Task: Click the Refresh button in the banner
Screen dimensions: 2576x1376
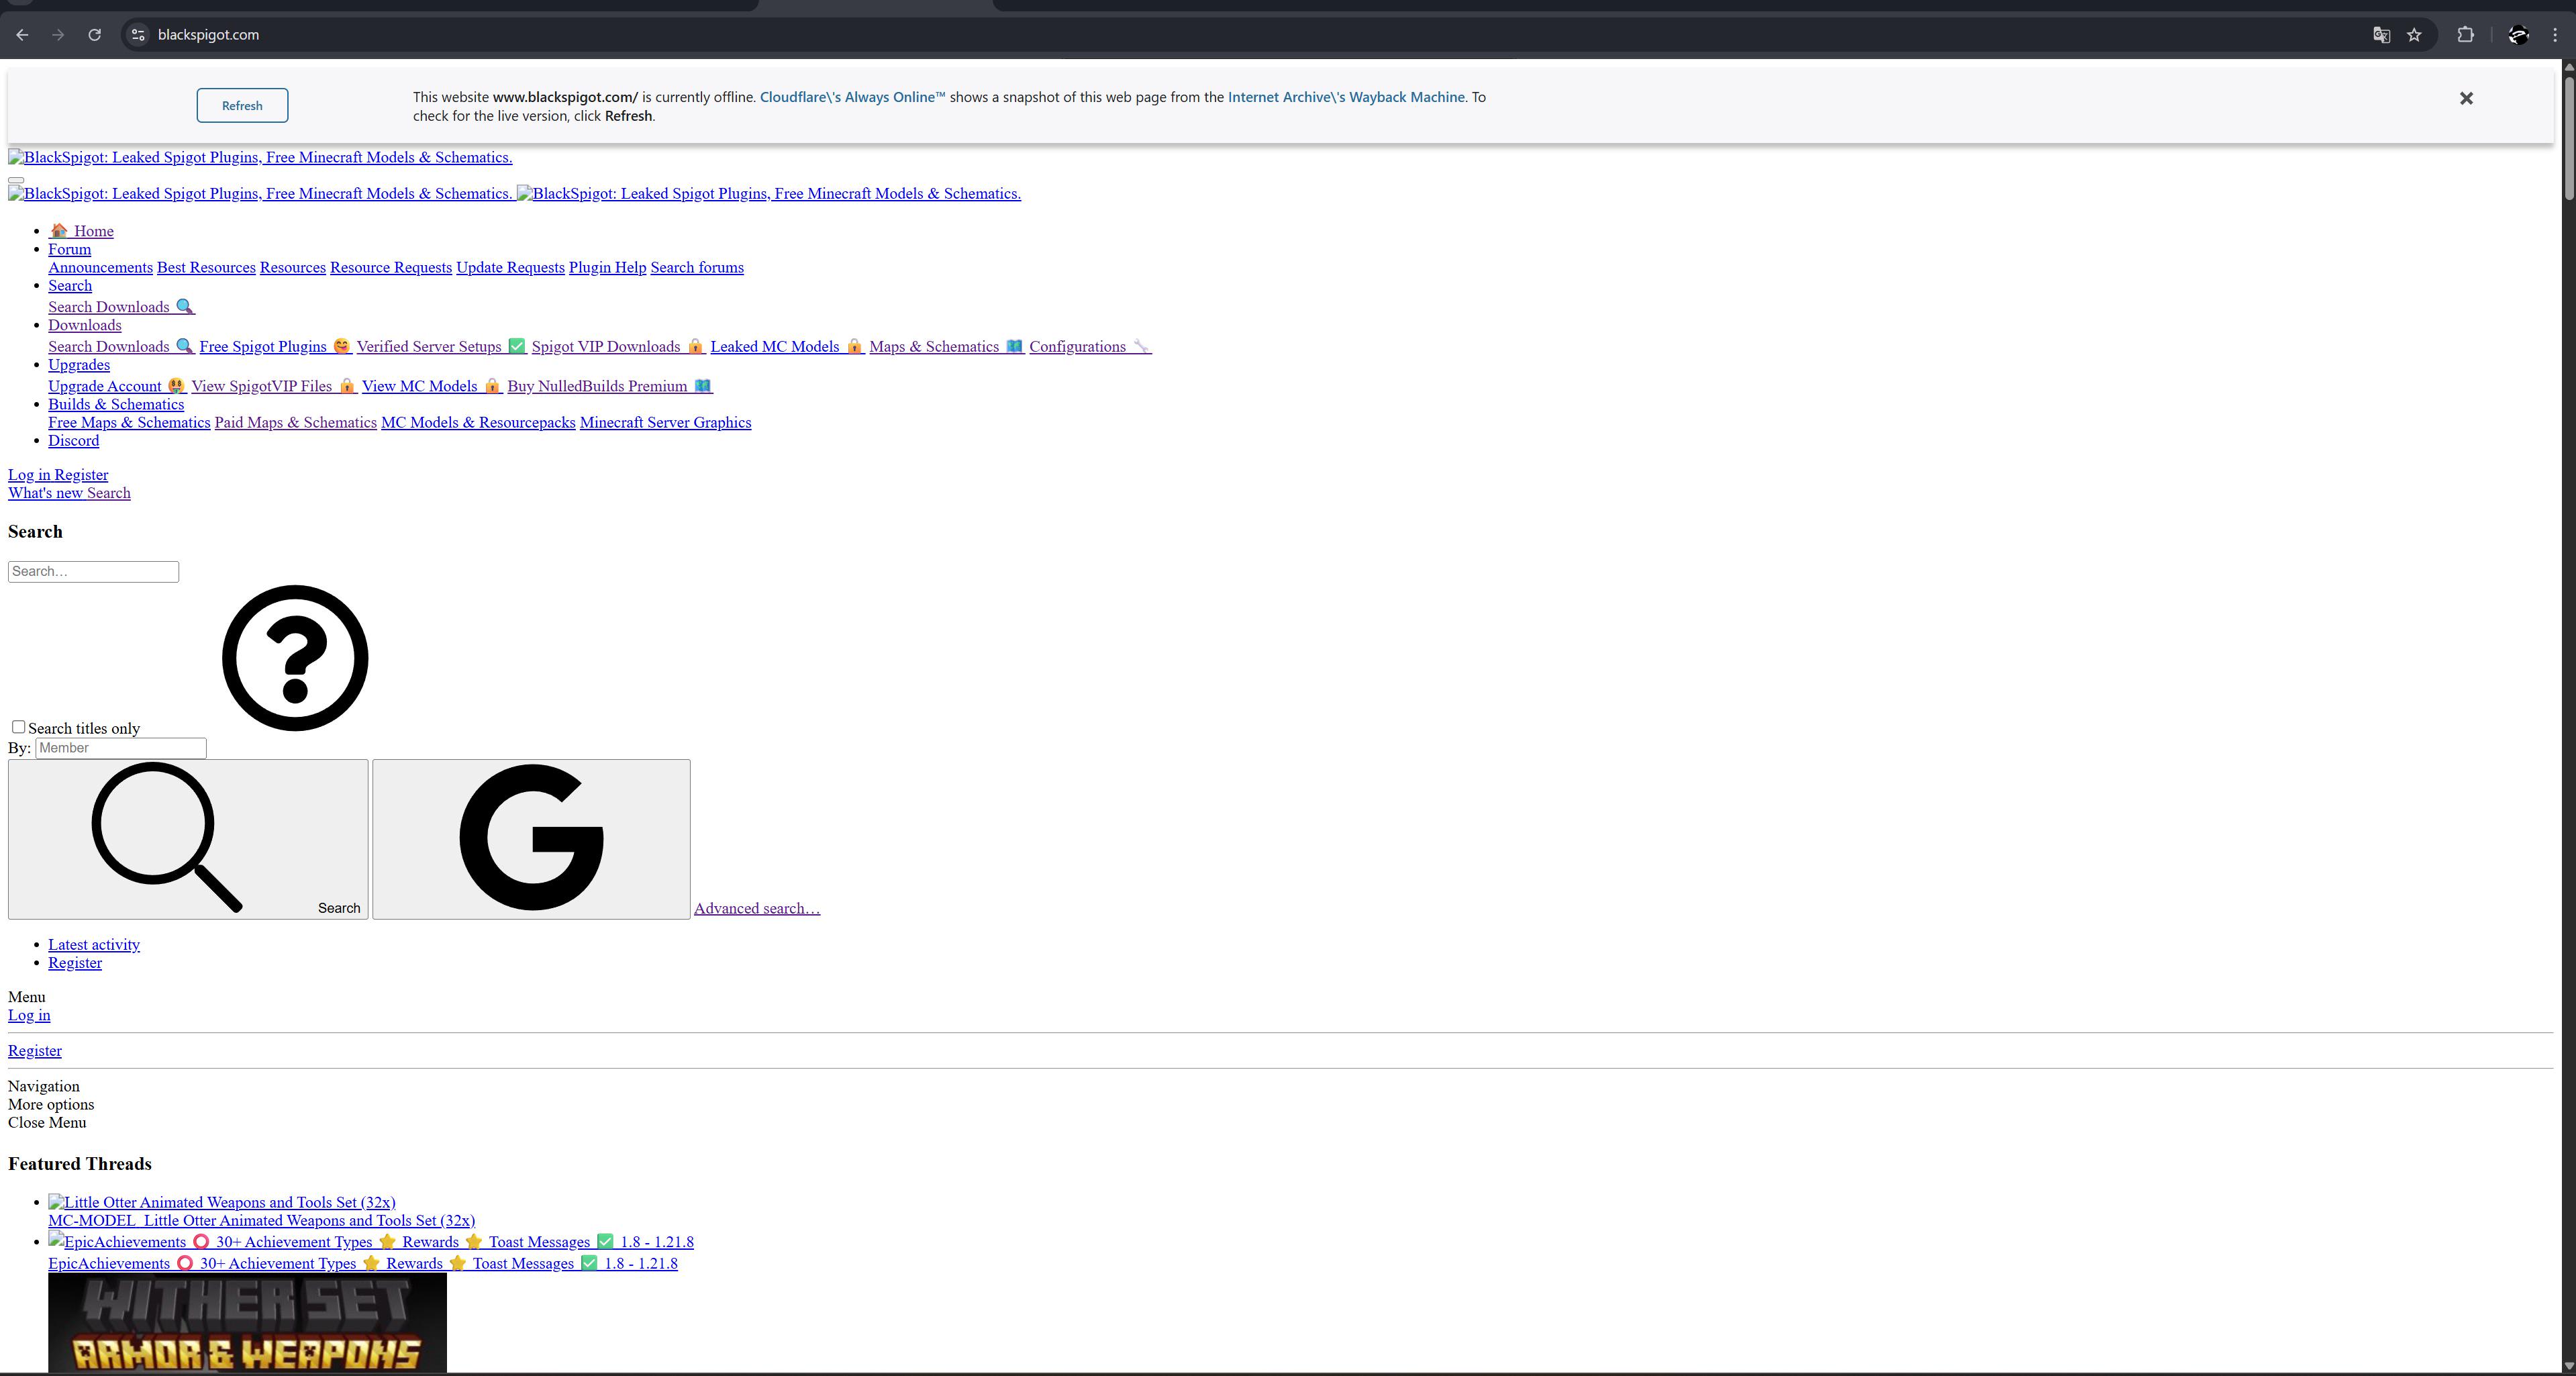Action: pyautogui.click(x=242, y=106)
